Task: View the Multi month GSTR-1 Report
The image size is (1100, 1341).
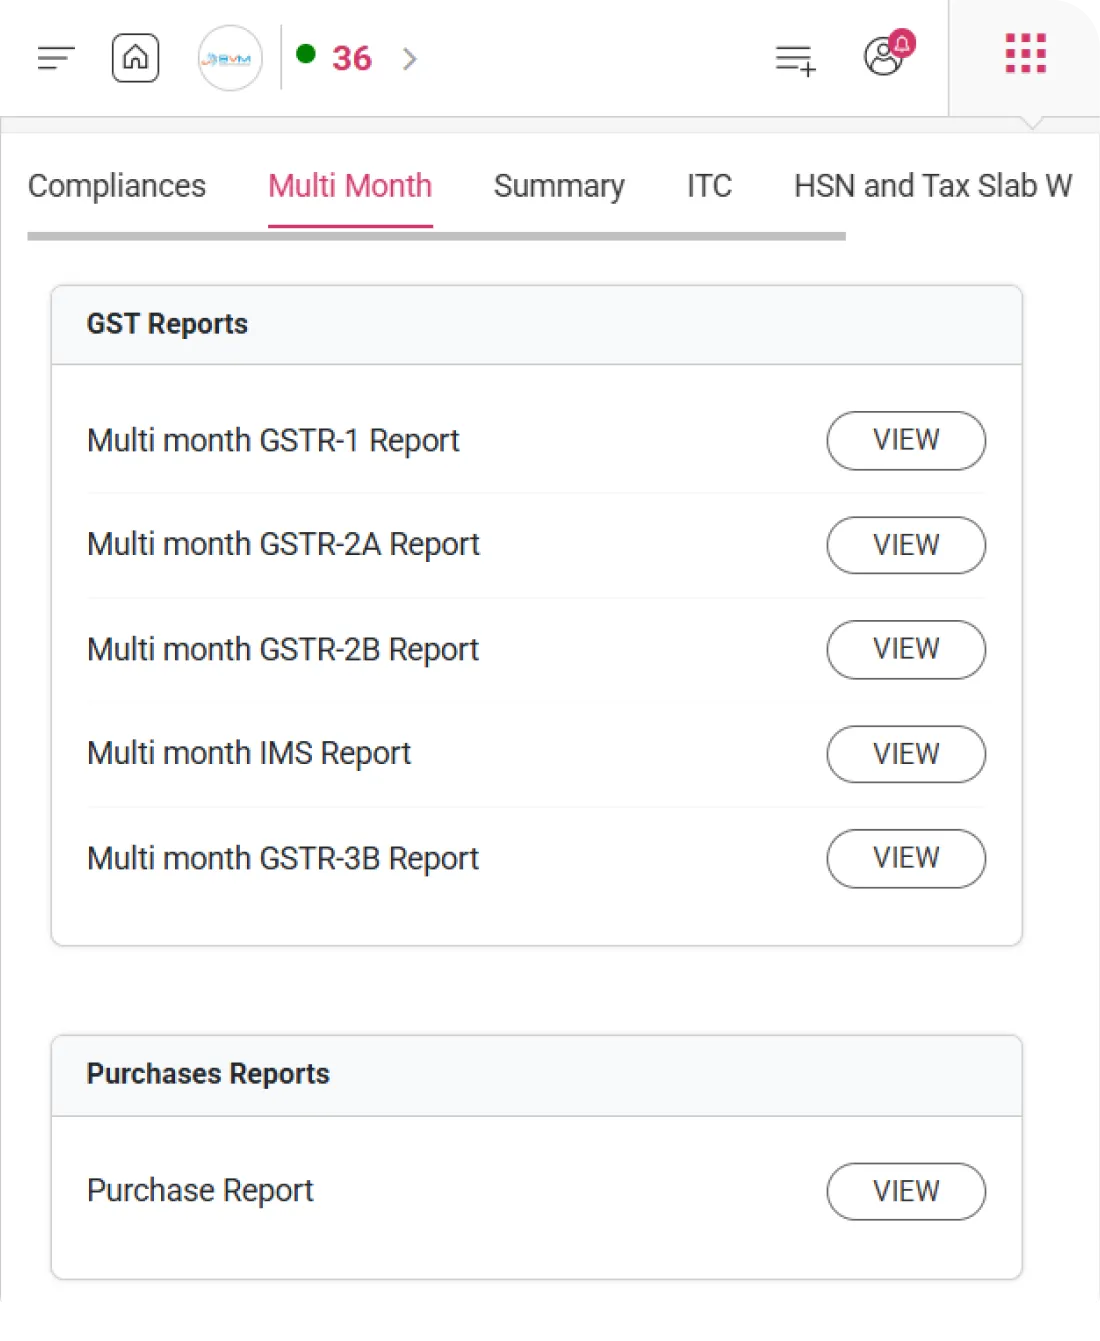Action: coord(906,440)
